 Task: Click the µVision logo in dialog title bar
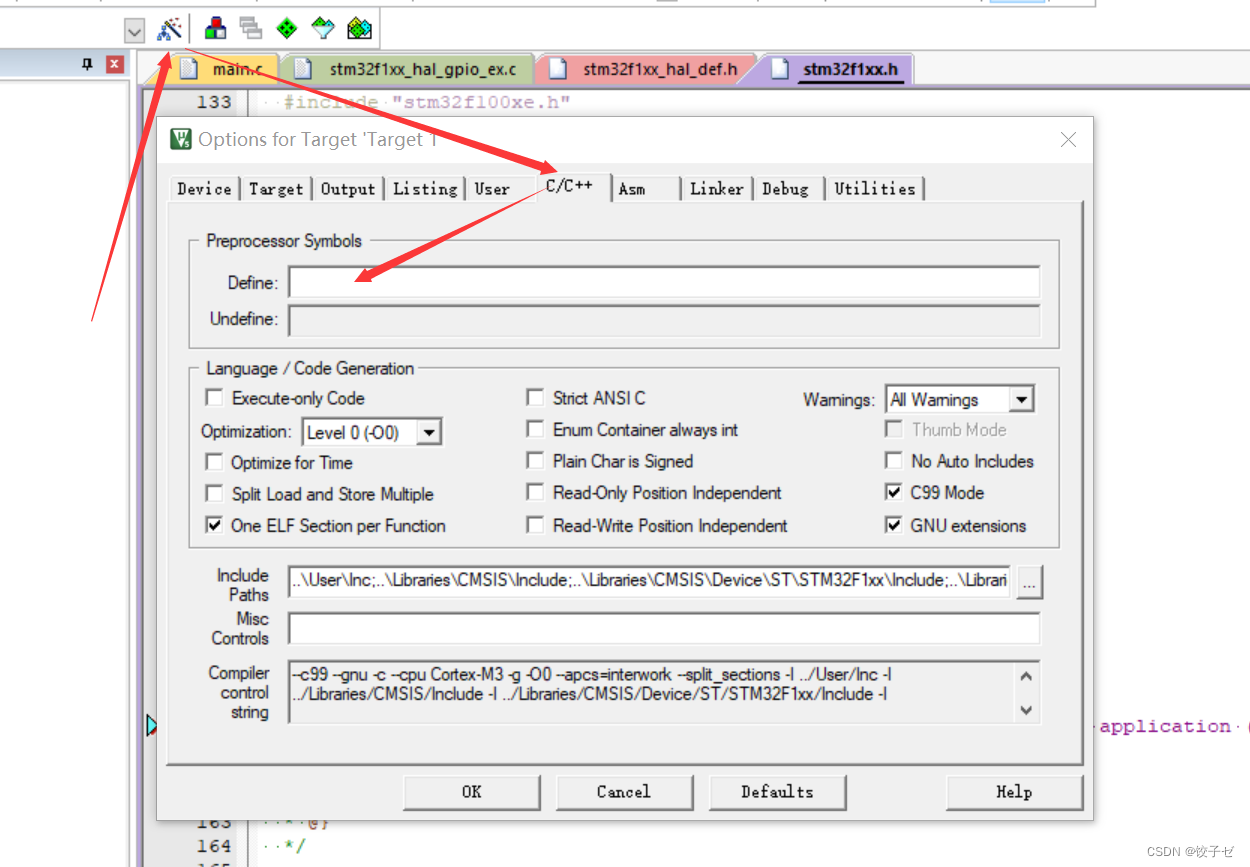179,139
